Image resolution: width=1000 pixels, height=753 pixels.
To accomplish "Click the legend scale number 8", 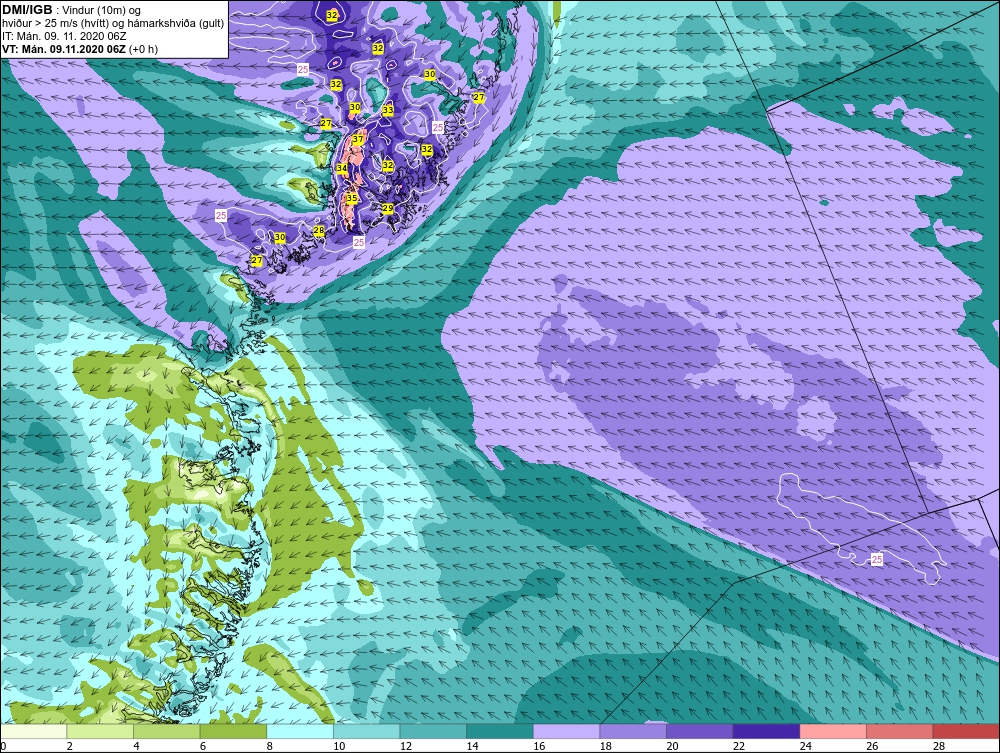I will tap(270, 746).
